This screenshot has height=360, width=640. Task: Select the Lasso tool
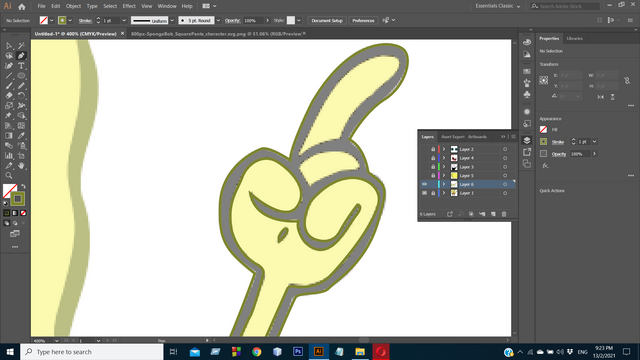click(9, 56)
